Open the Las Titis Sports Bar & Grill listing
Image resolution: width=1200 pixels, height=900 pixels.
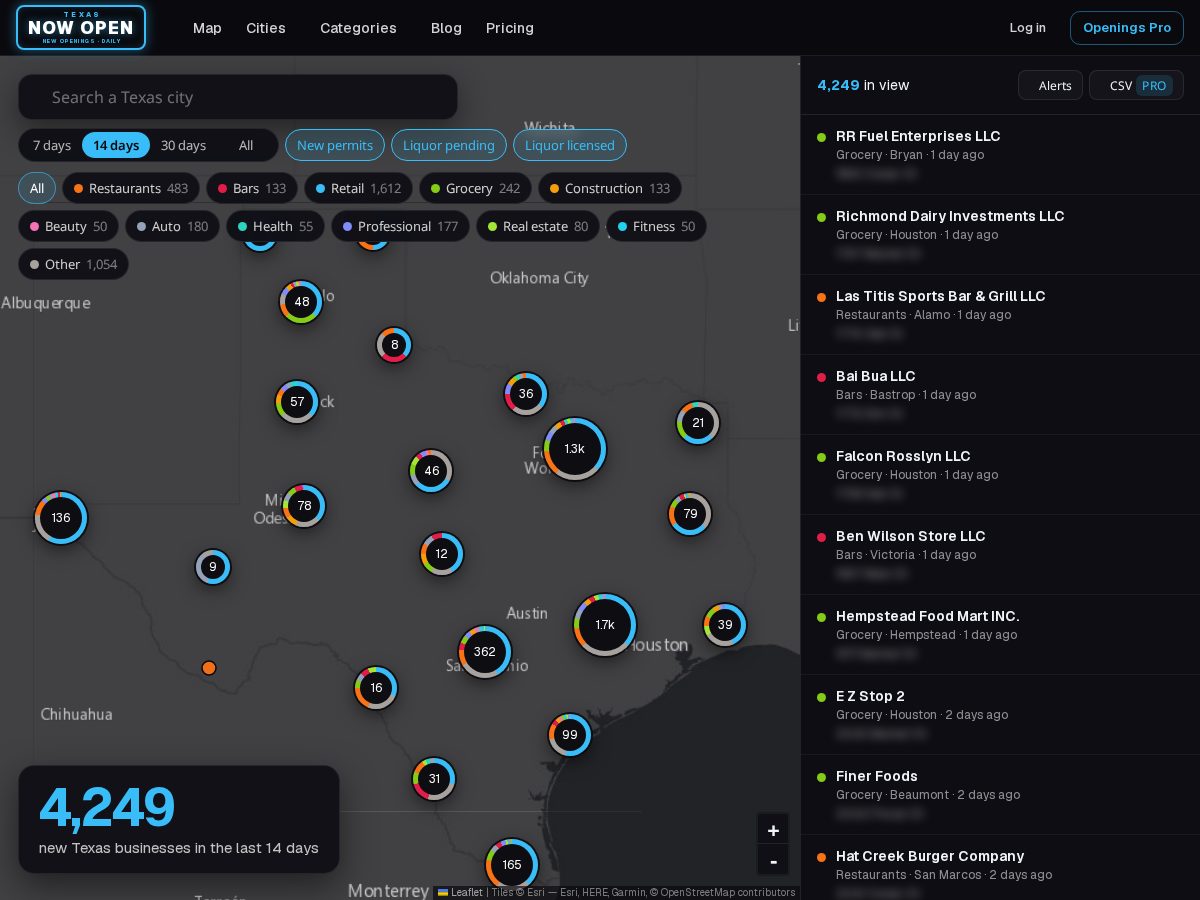(1000, 314)
